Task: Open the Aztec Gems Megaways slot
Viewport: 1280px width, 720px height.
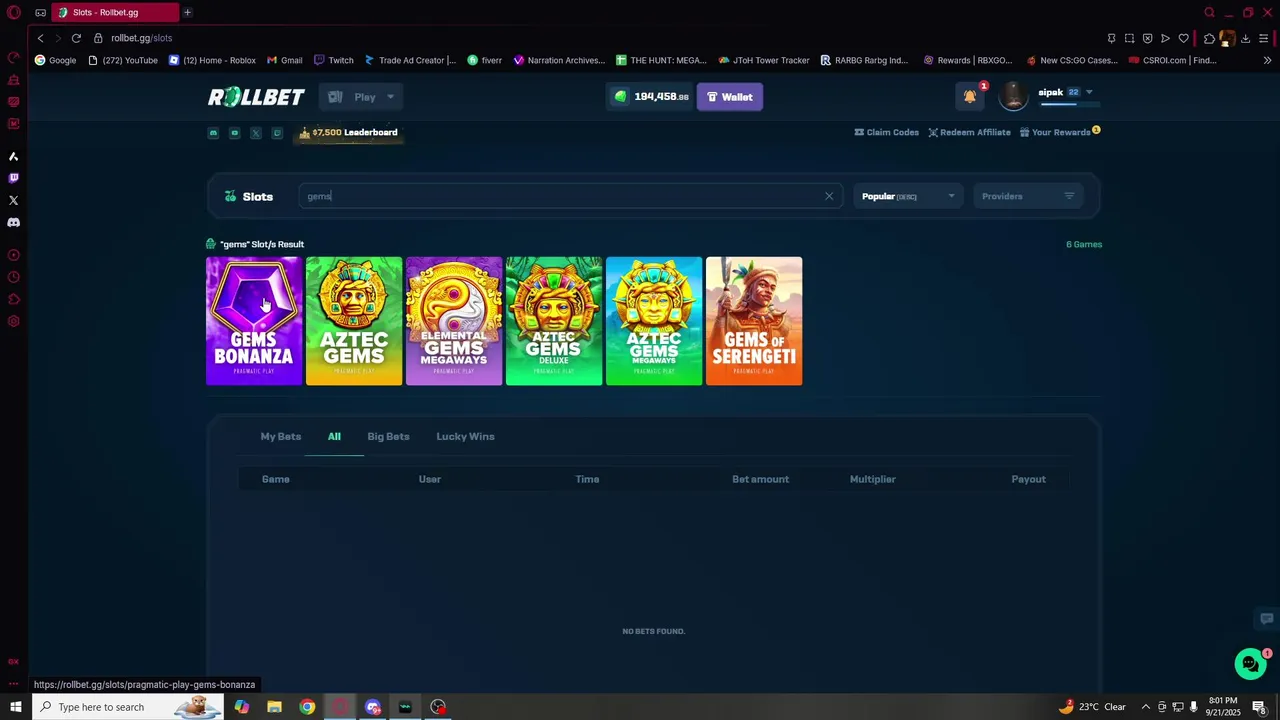Action: (654, 321)
